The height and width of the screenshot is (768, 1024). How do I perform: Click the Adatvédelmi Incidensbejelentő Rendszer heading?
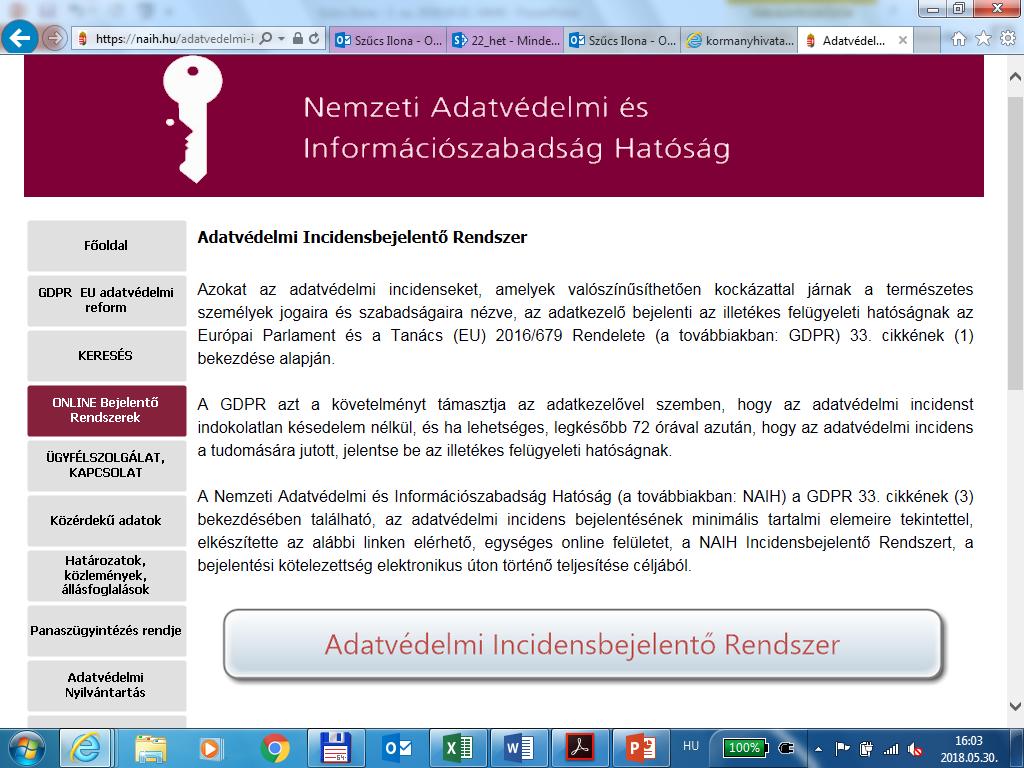362,237
